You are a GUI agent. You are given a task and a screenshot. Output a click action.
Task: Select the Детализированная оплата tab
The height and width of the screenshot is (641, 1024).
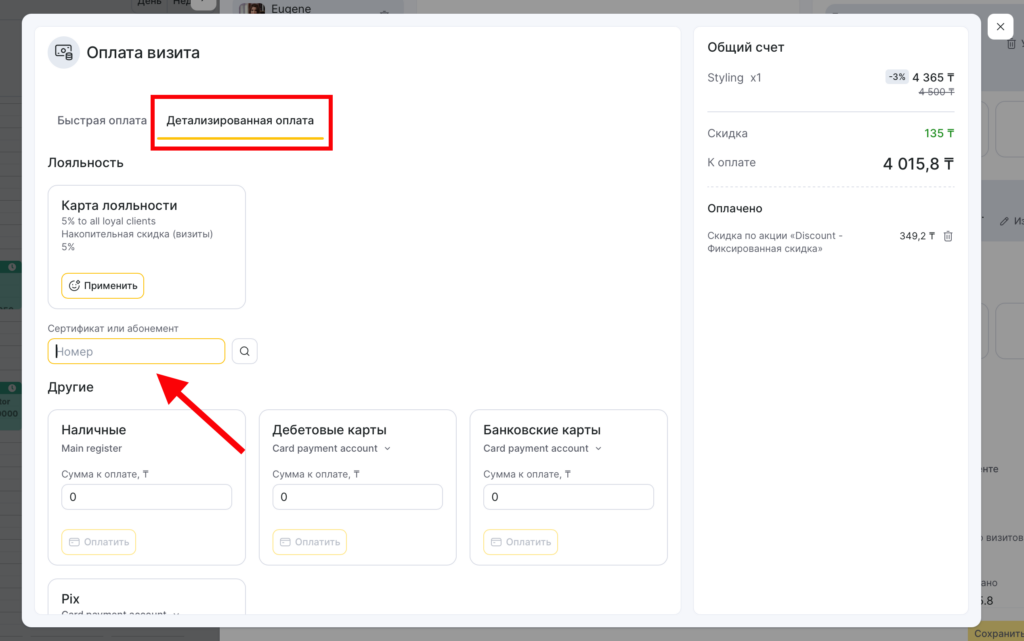(x=240, y=120)
